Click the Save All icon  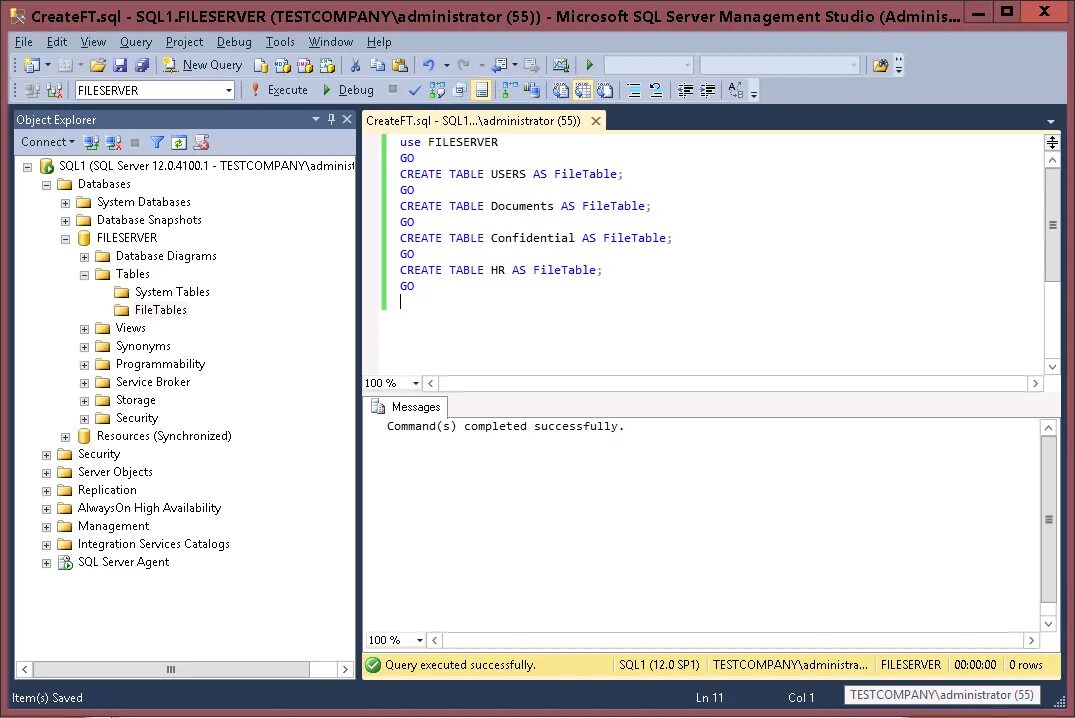coord(142,65)
